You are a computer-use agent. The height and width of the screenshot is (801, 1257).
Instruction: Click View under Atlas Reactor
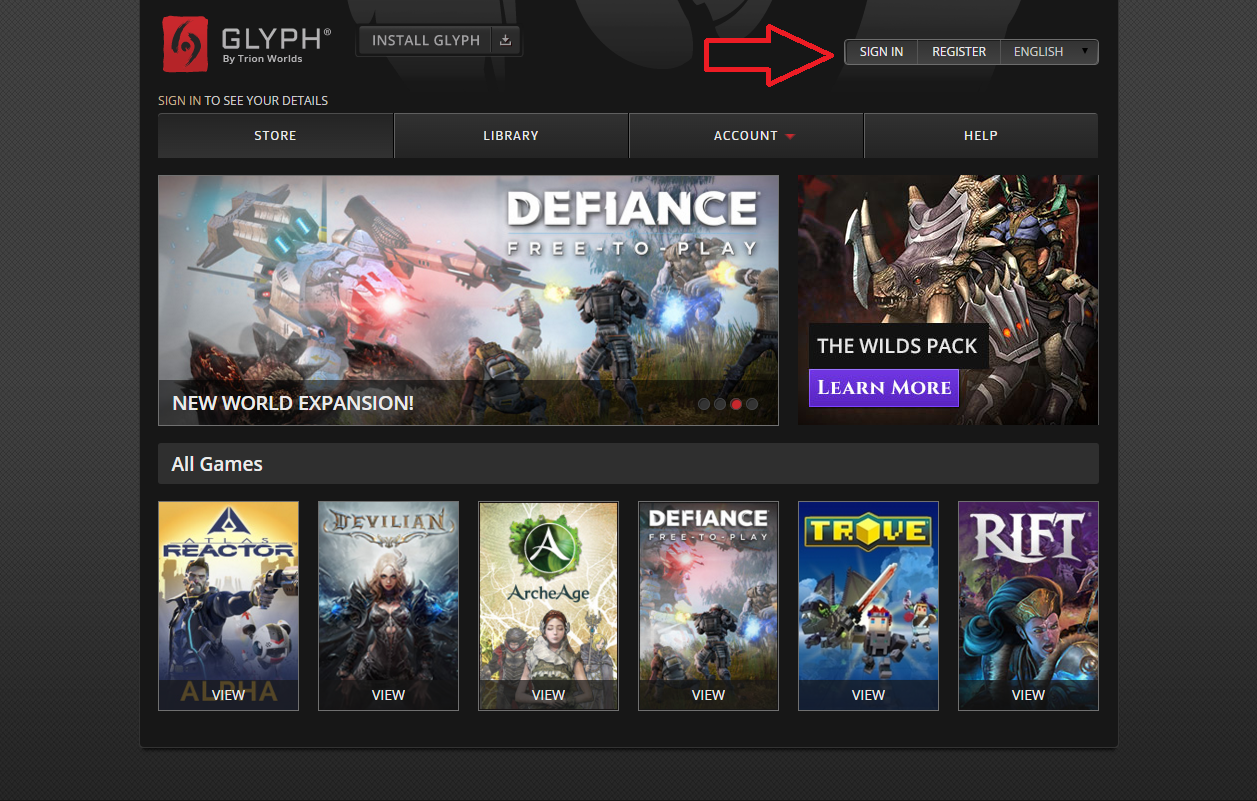point(228,695)
